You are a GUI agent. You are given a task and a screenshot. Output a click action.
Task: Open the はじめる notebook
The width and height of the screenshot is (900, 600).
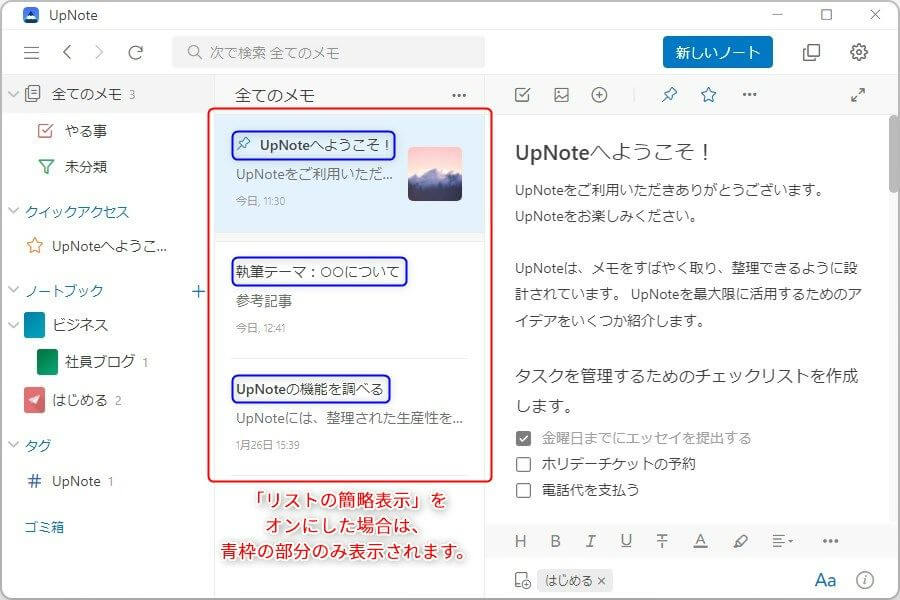(79, 400)
